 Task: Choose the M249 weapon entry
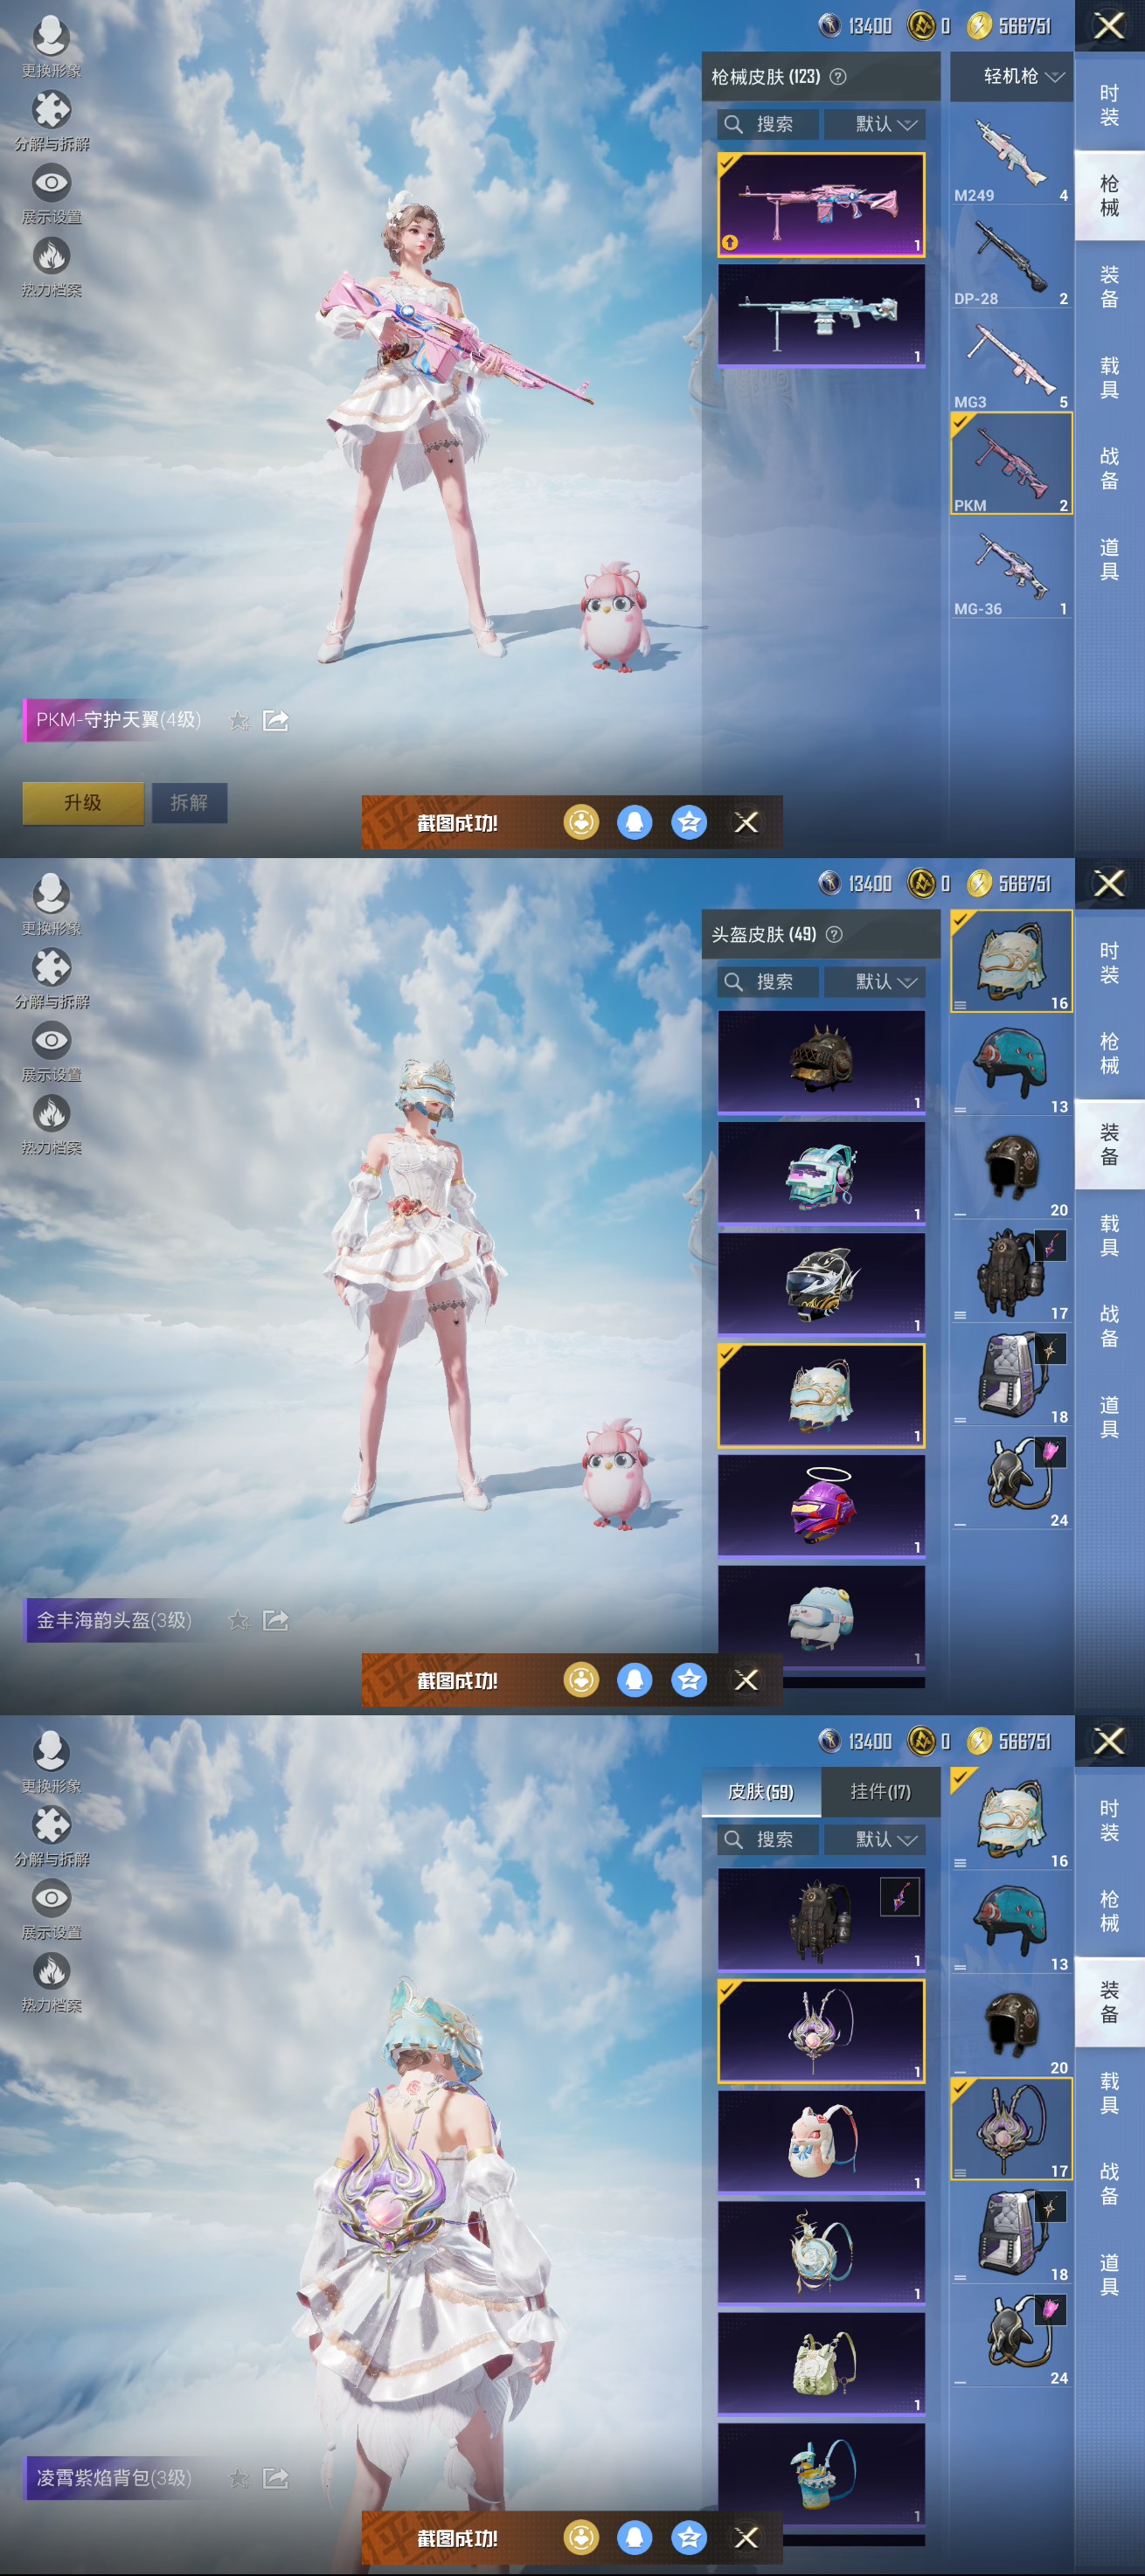coord(1011,155)
